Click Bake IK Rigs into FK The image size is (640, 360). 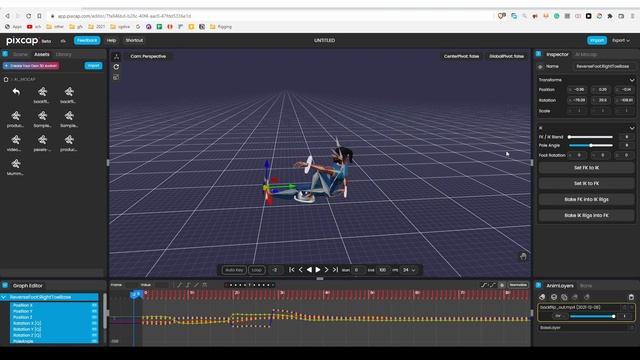coord(586,216)
